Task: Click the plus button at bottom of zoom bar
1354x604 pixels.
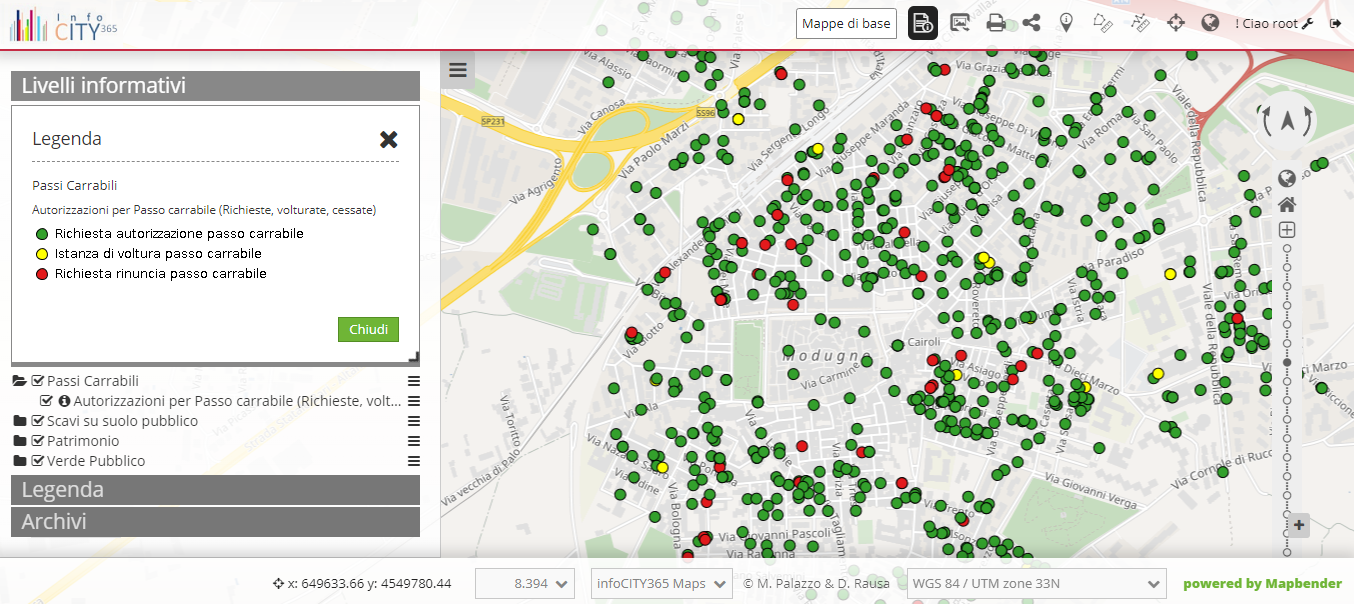Action: (1298, 524)
